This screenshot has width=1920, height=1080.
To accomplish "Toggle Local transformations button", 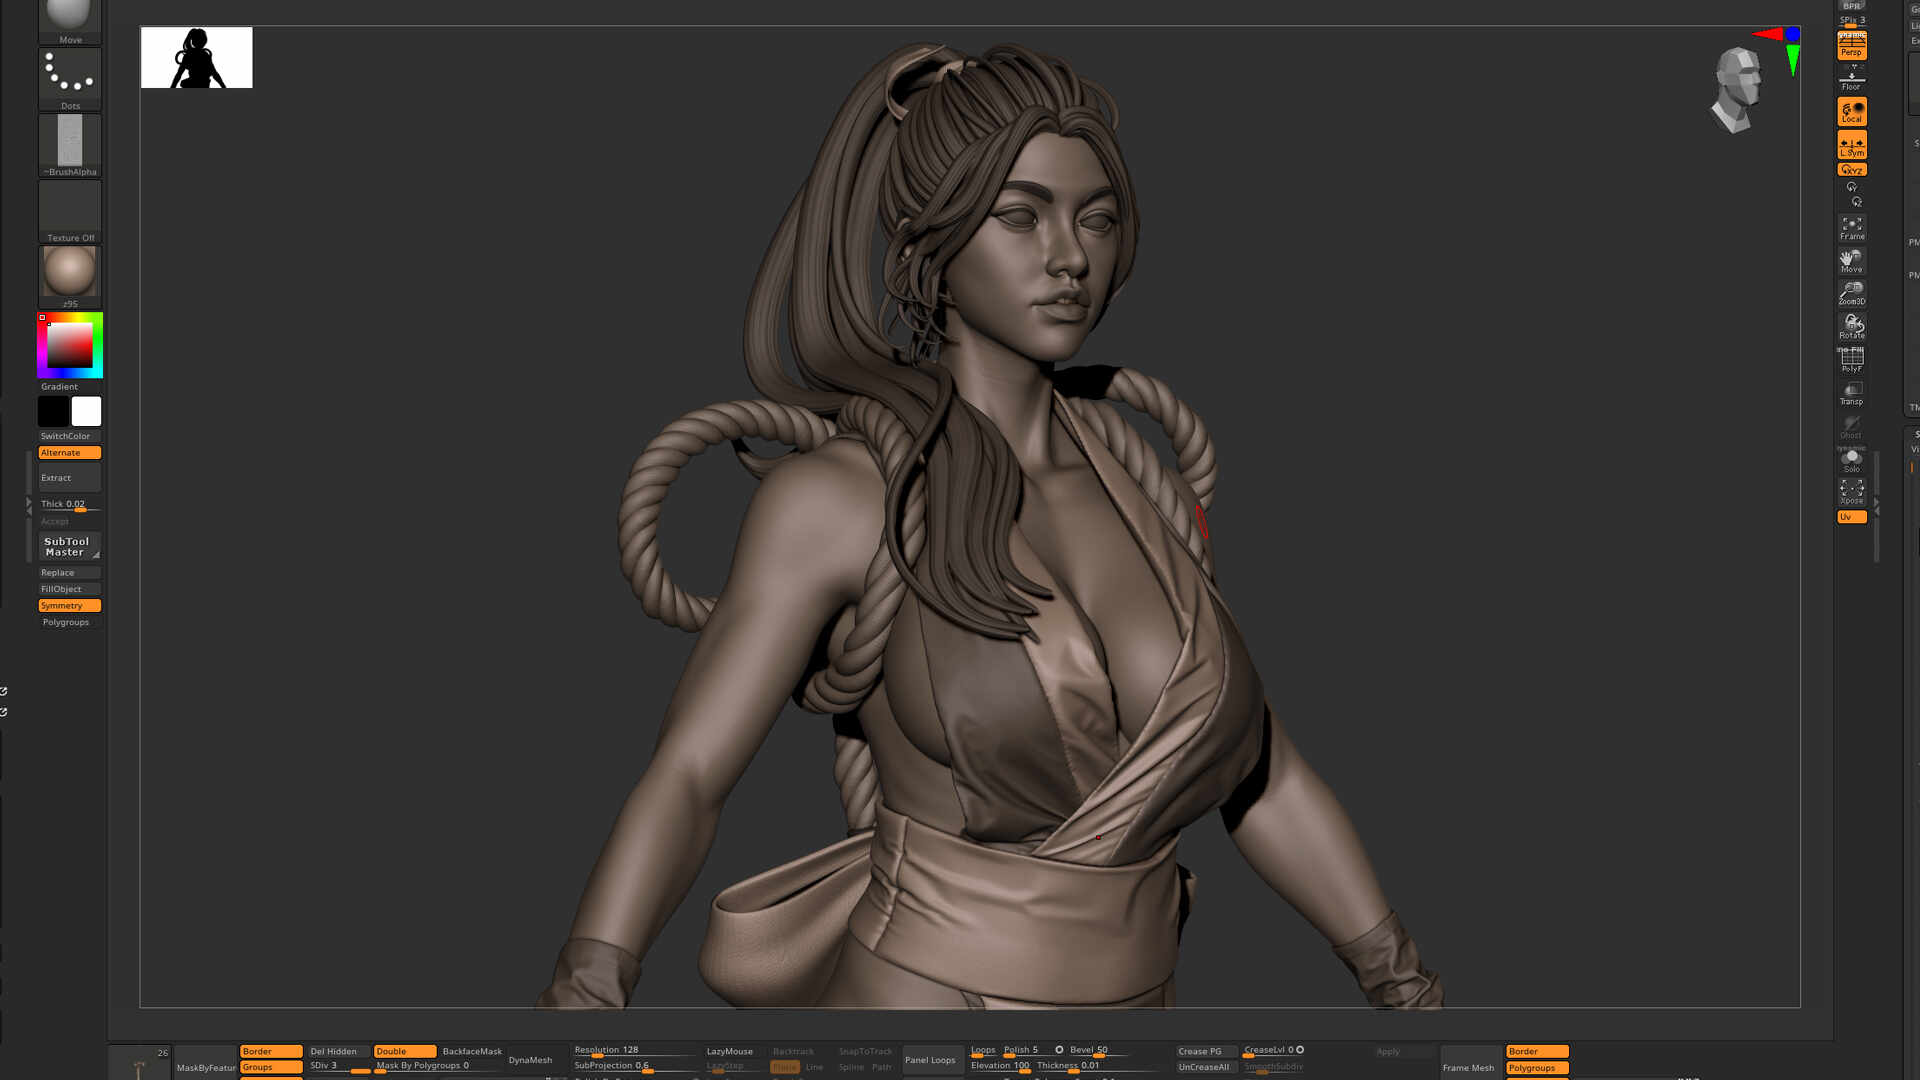I will (1852, 111).
